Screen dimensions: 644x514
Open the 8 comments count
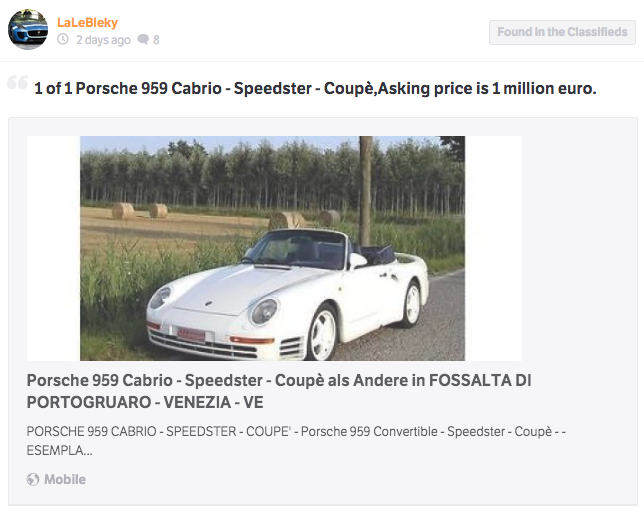(x=156, y=40)
